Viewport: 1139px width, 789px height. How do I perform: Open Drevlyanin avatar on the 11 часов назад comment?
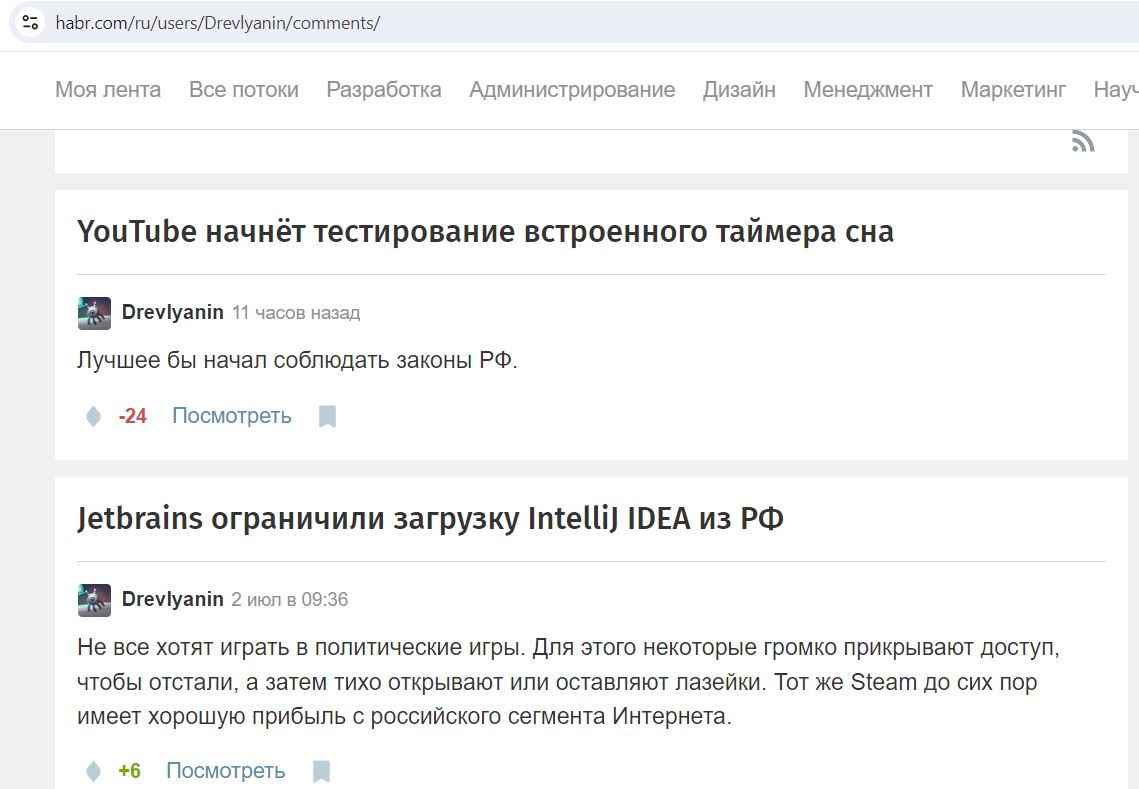coord(94,313)
